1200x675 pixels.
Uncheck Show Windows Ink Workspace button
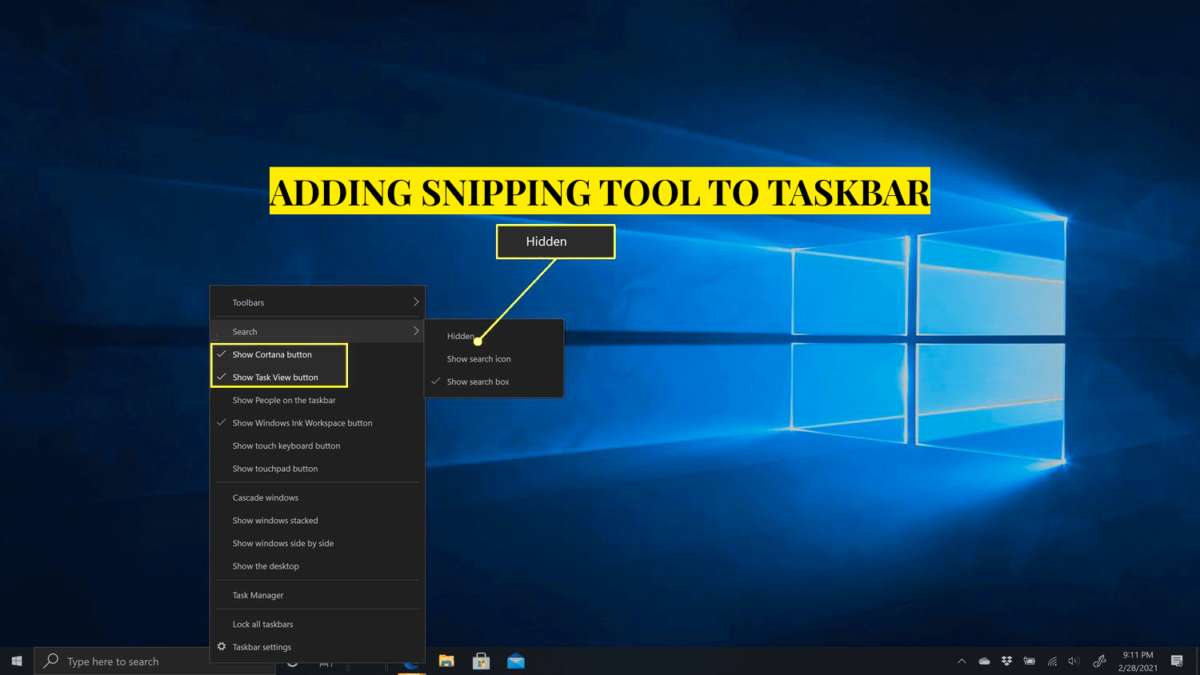pos(317,423)
